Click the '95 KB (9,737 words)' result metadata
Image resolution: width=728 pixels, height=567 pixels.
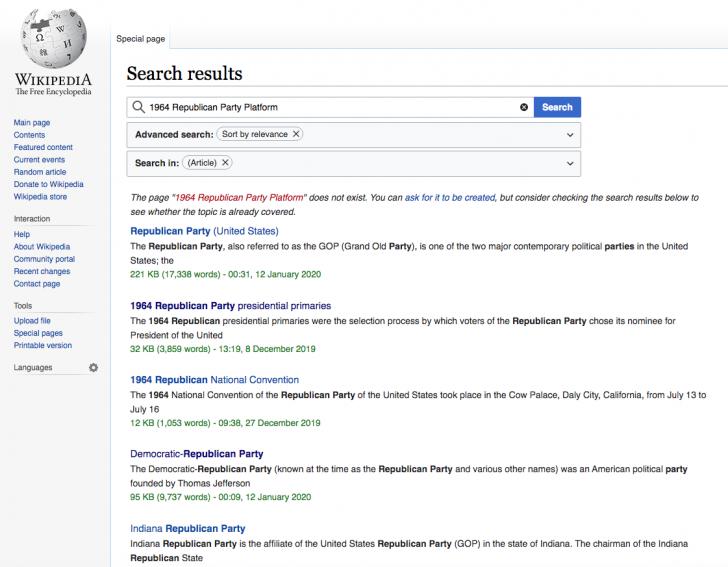tap(170, 497)
